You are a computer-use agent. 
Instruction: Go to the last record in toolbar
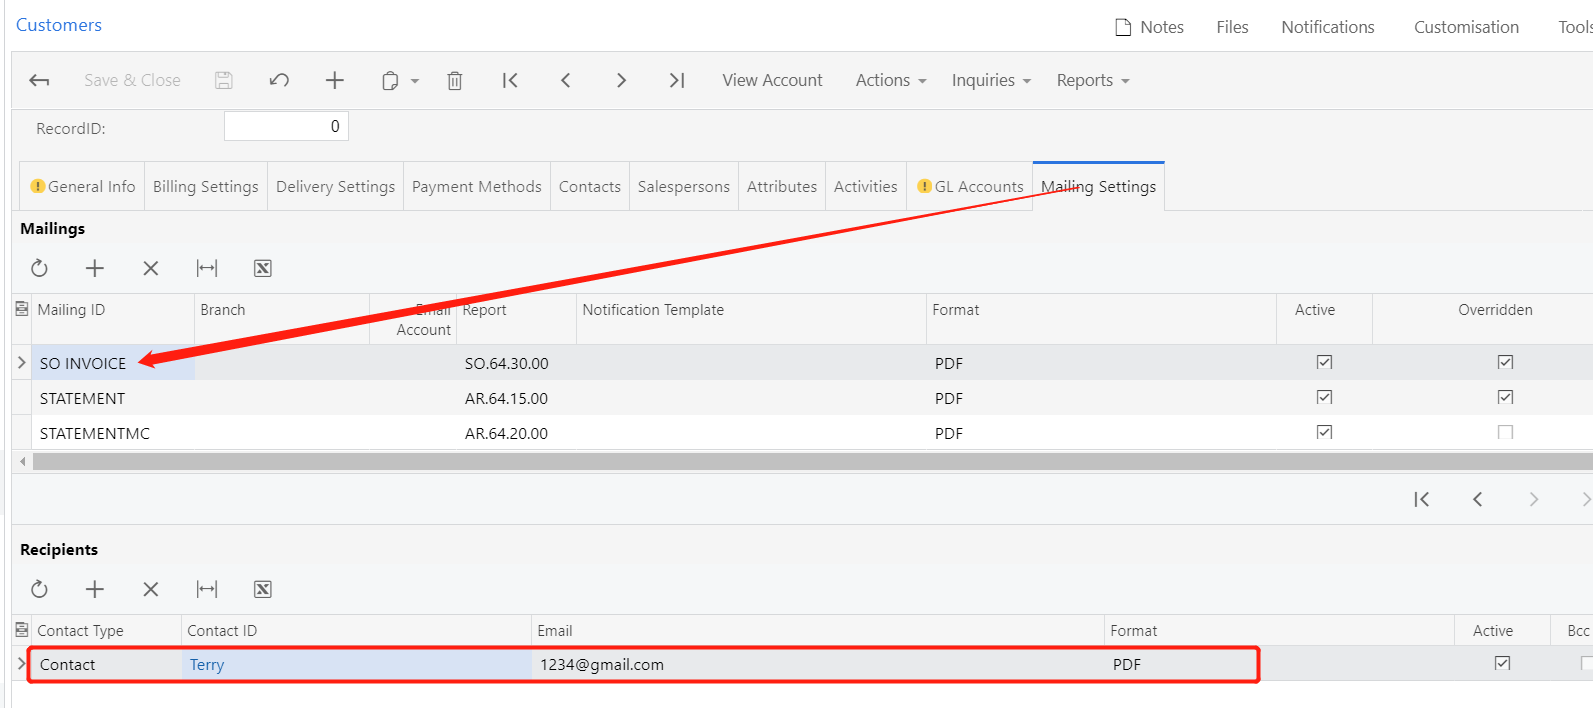tap(677, 81)
